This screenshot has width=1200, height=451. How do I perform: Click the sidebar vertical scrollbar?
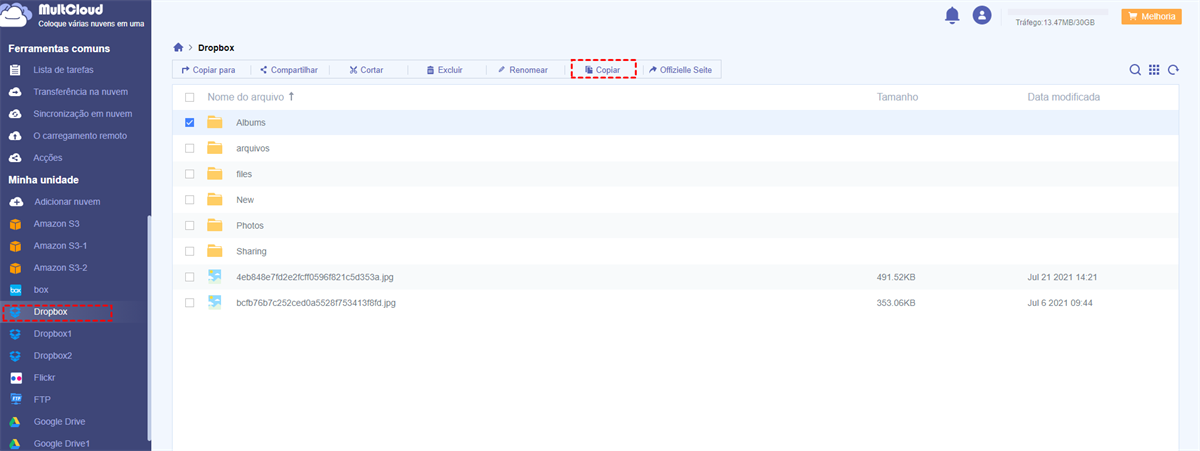pyautogui.click(x=149, y=327)
